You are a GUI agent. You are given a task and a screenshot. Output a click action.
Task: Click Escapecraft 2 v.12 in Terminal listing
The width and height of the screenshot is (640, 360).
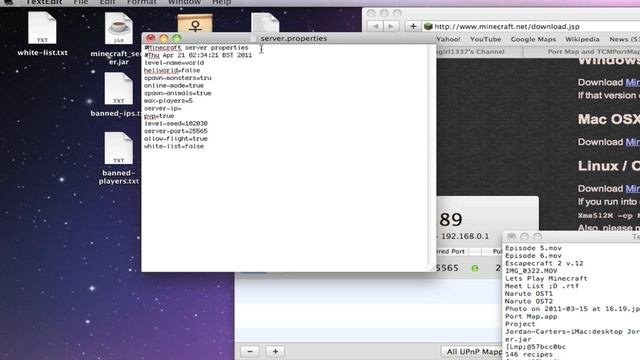[544, 263]
